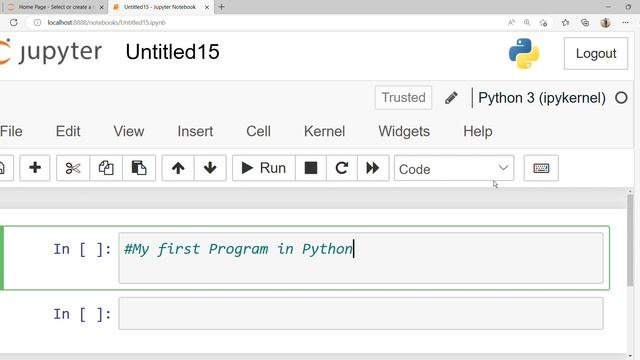Select the Untitled15 Jupyter Notebook browser tab
Screen dimensions: 640x360
click(160, 7)
